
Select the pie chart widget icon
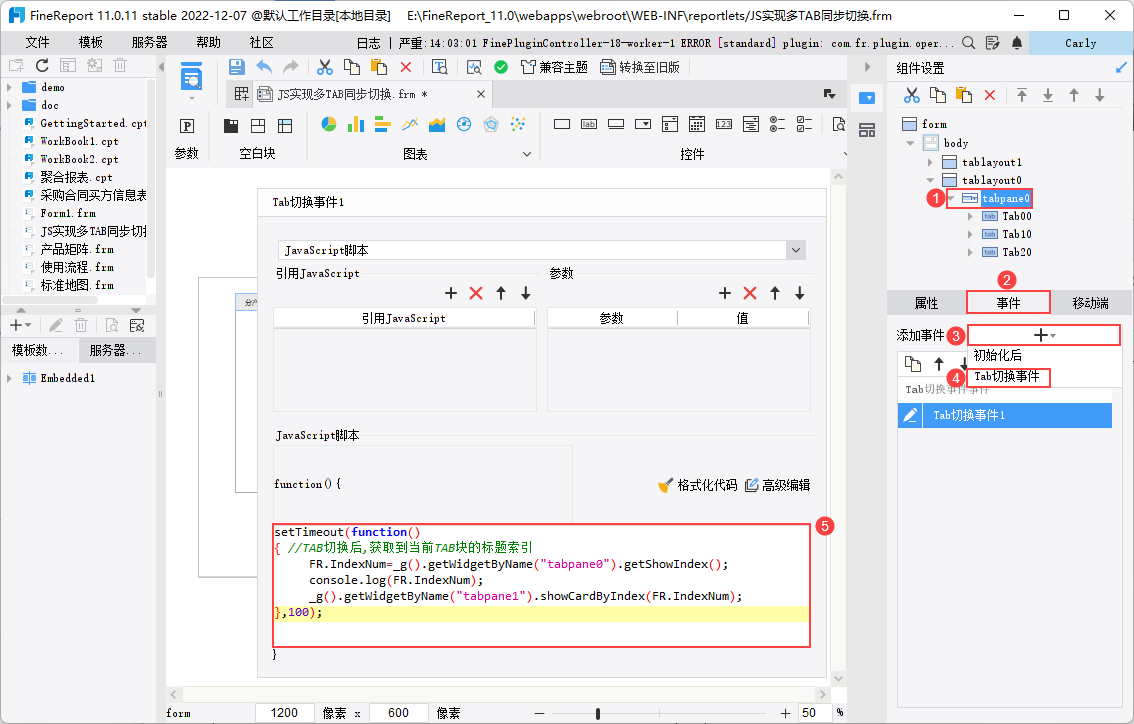[328, 125]
